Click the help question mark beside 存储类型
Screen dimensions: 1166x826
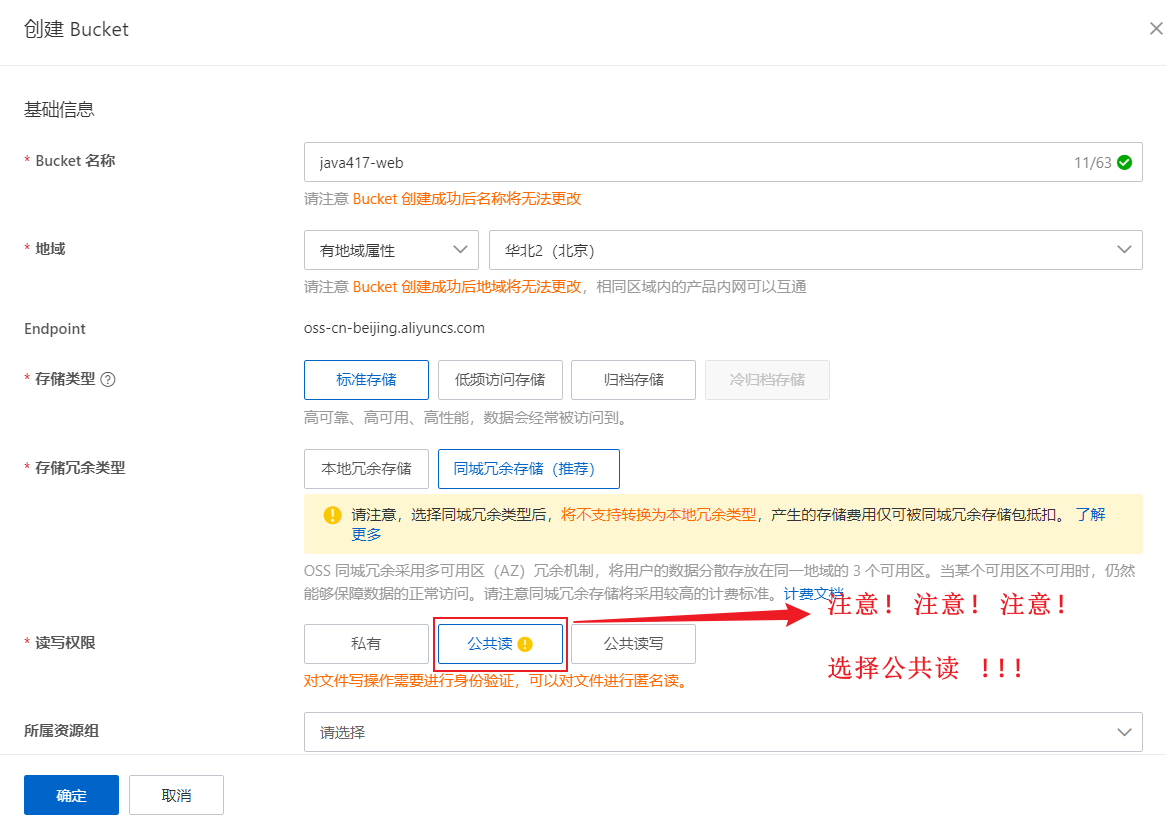click(108, 379)
